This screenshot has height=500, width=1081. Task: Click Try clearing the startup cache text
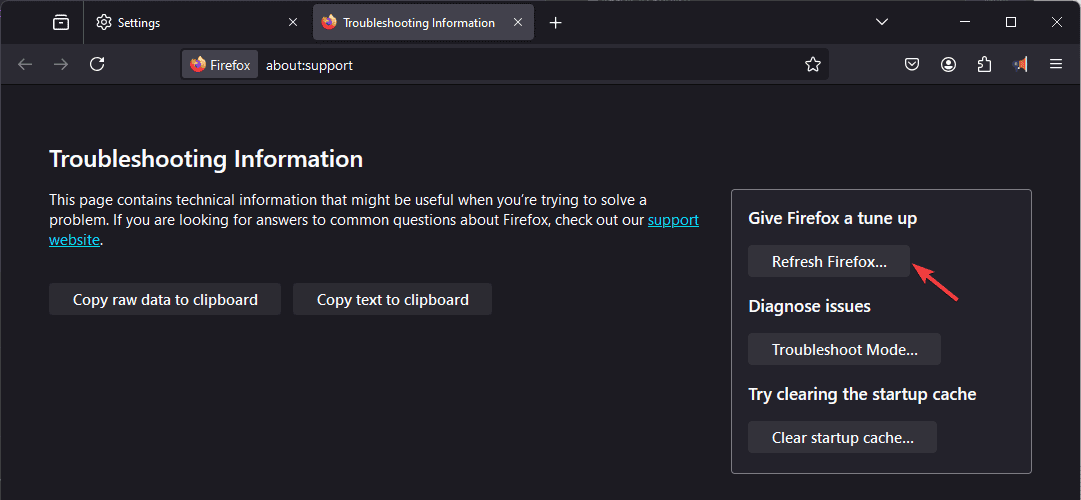pyautogui.click(x=862, y=394)
